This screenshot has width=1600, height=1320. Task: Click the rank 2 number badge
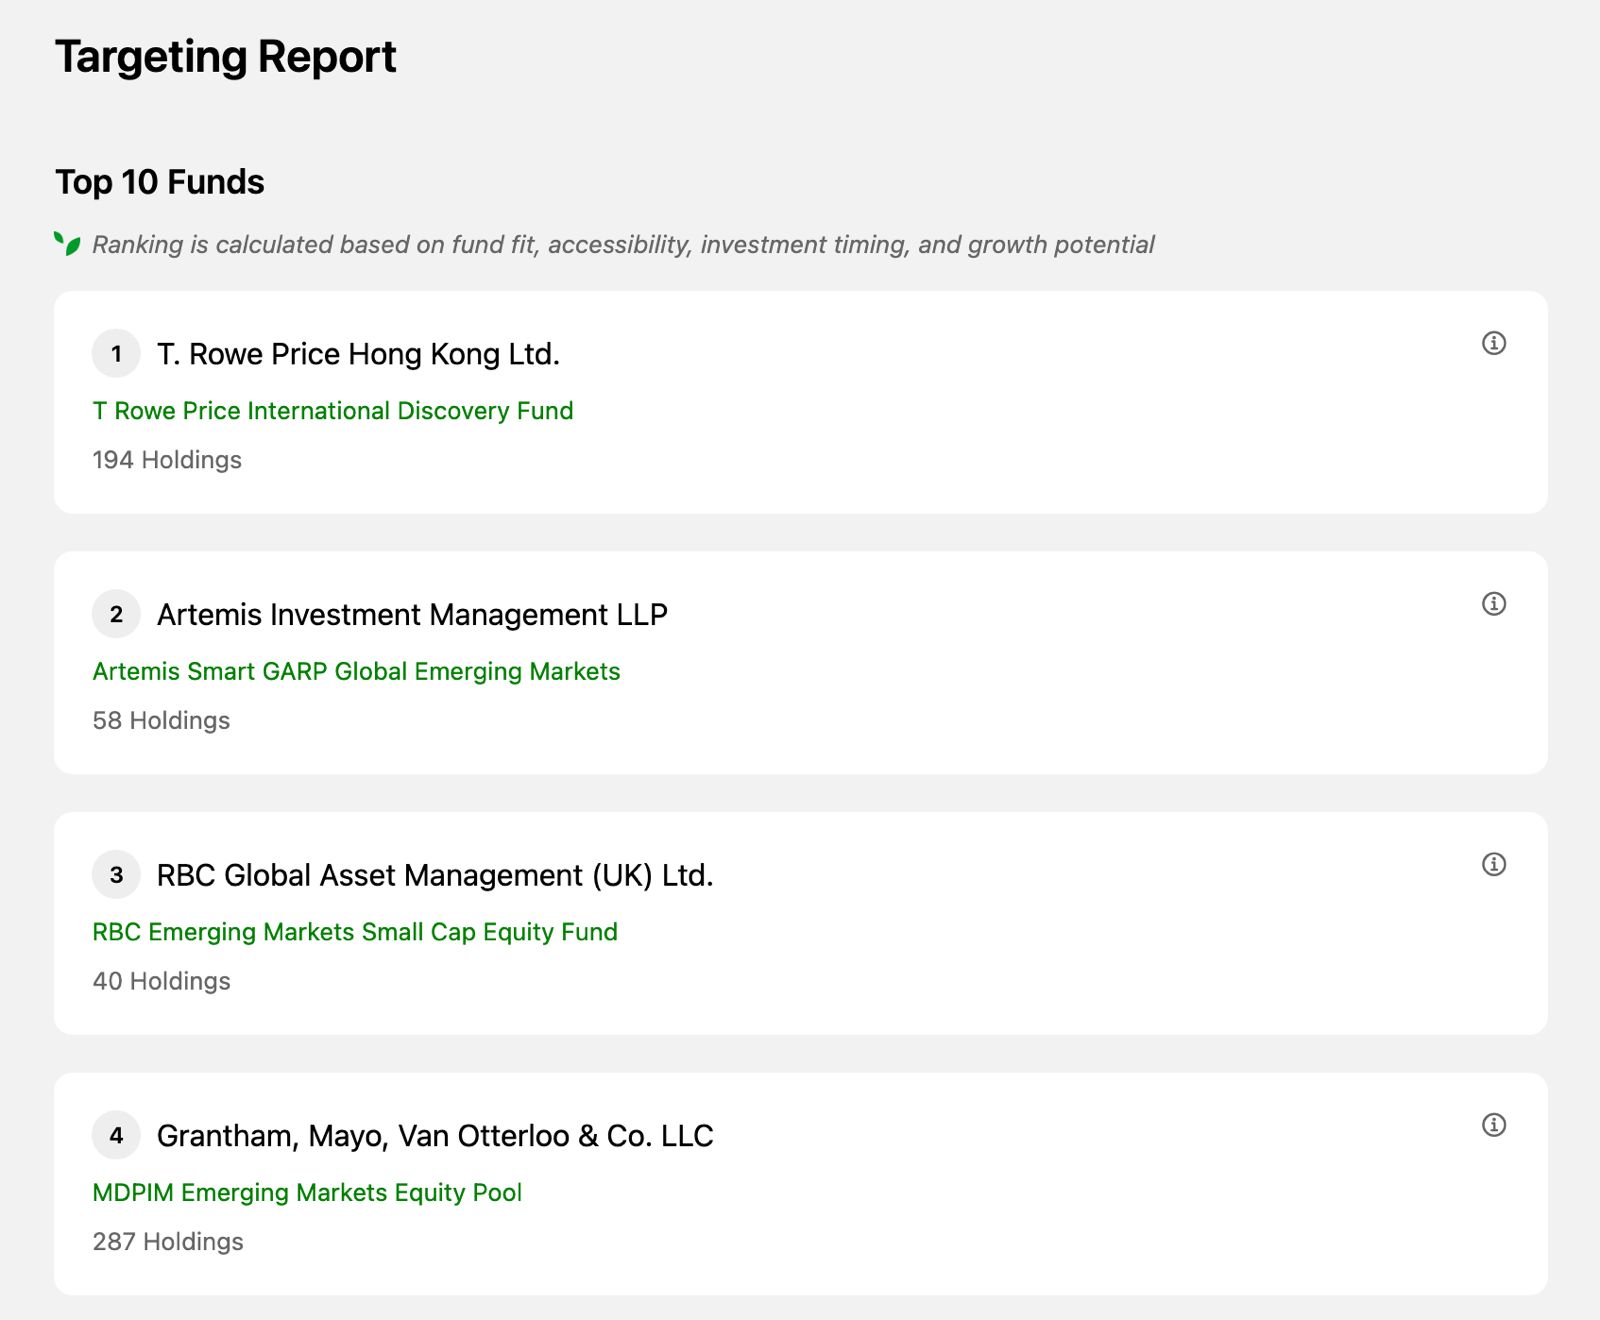[x=116, y=614]
